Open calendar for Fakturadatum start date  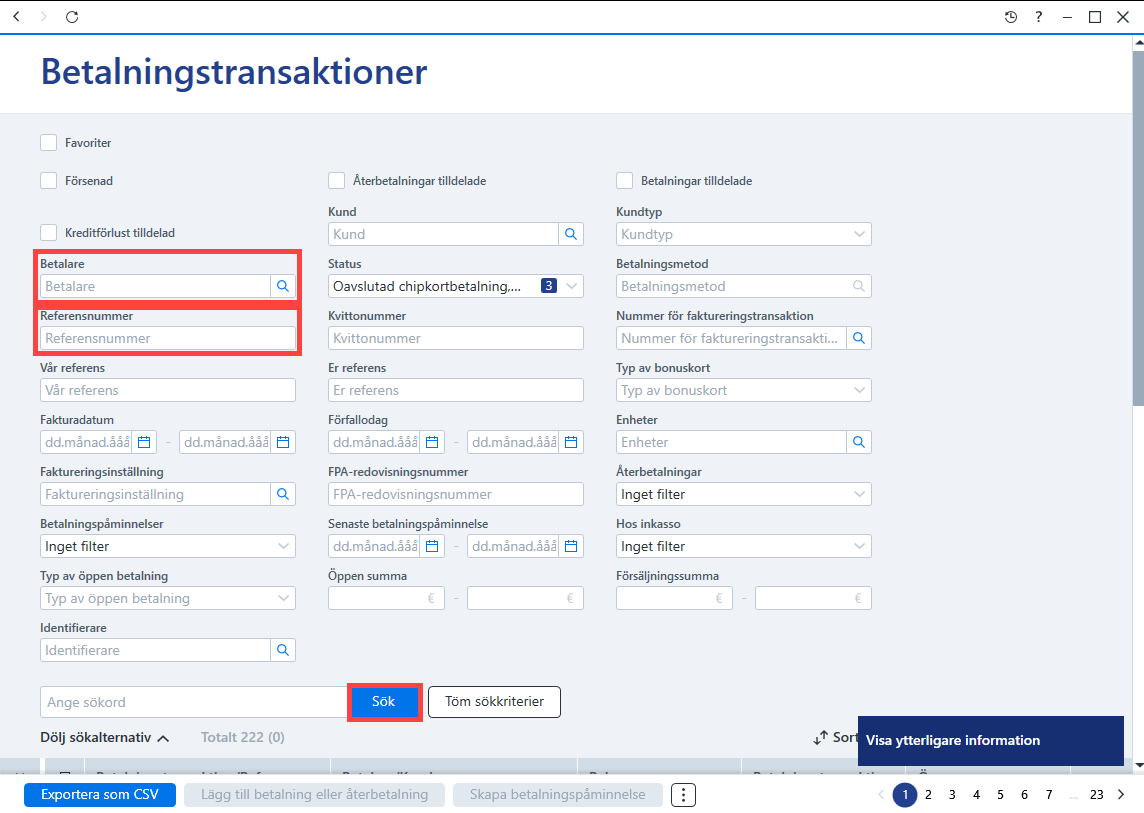pyautogui.click(x=144, y=442)
